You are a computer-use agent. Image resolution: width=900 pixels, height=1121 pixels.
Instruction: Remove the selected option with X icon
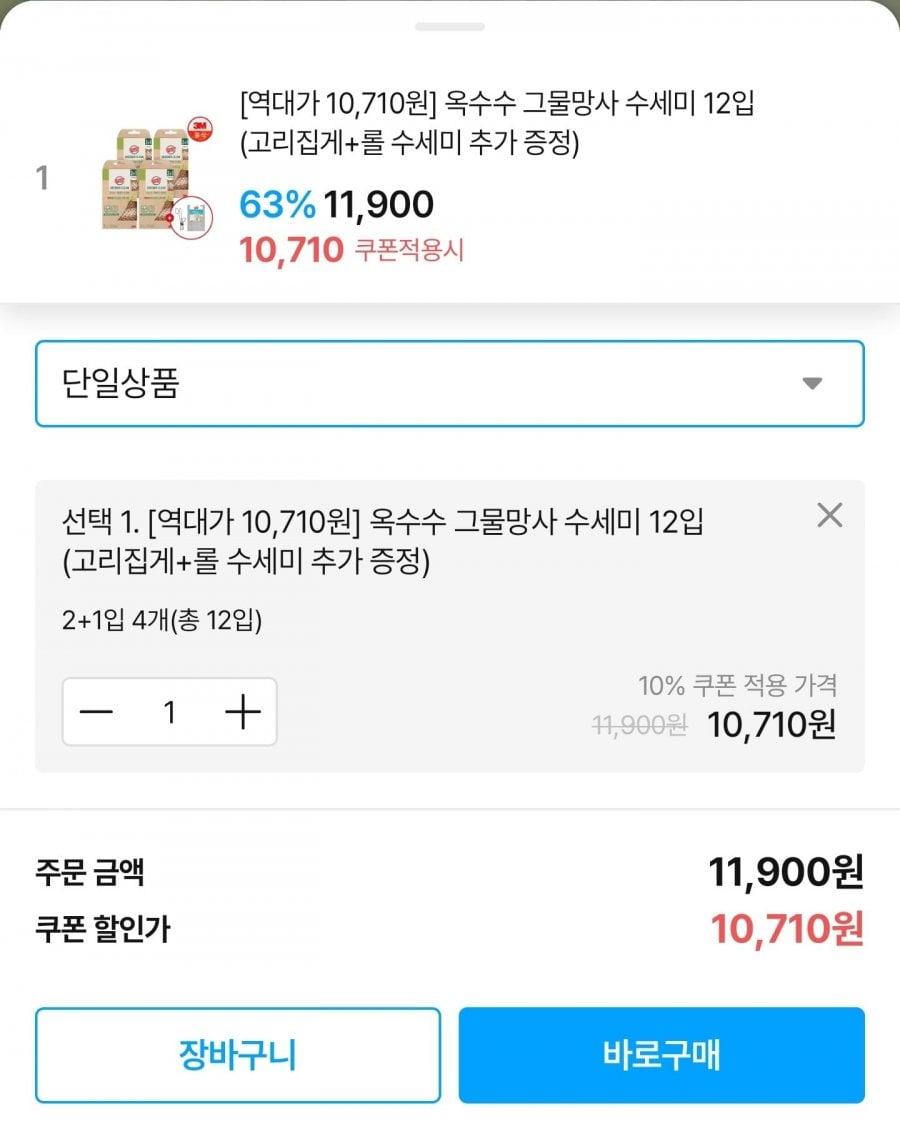tap(830, 516)
